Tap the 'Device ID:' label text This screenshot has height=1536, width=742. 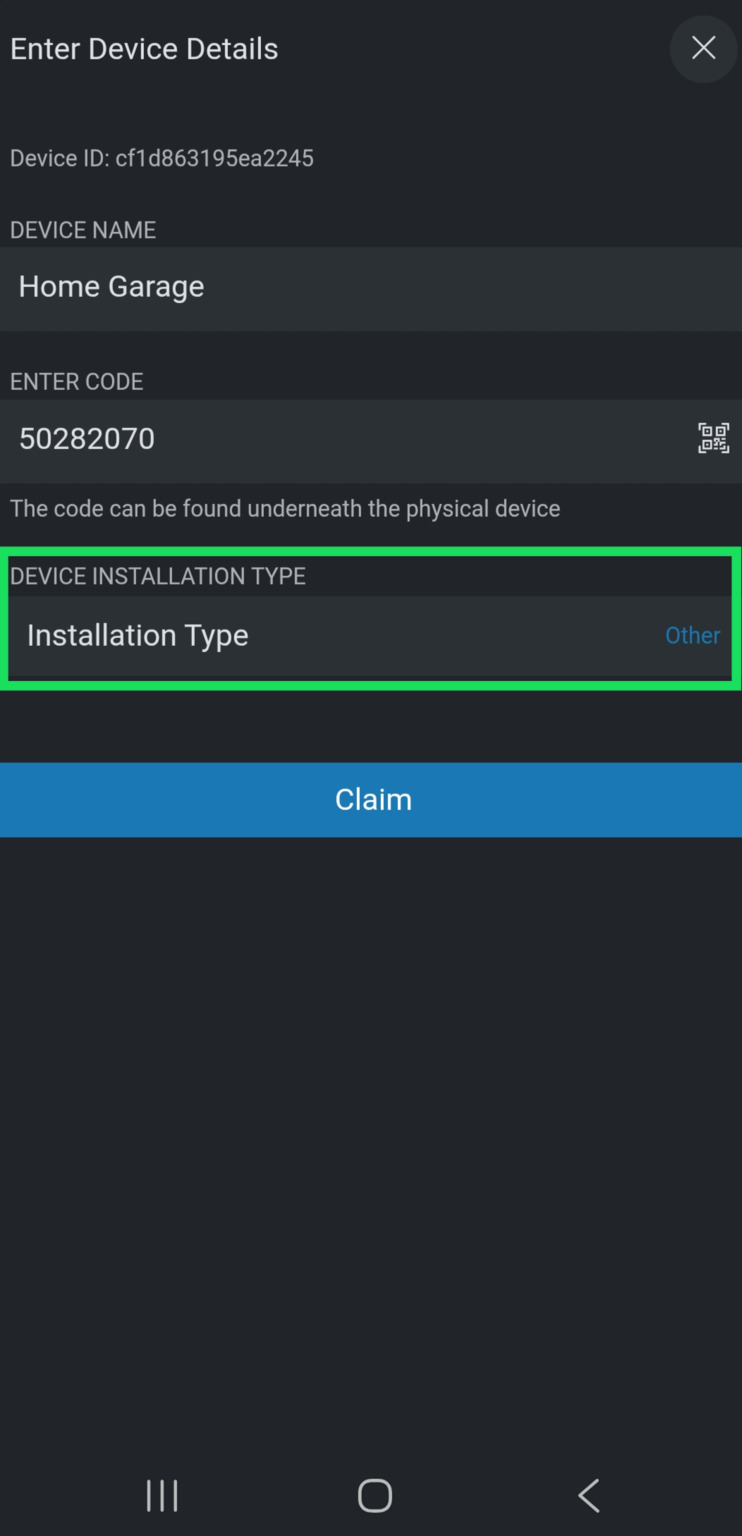coord(60,158)
